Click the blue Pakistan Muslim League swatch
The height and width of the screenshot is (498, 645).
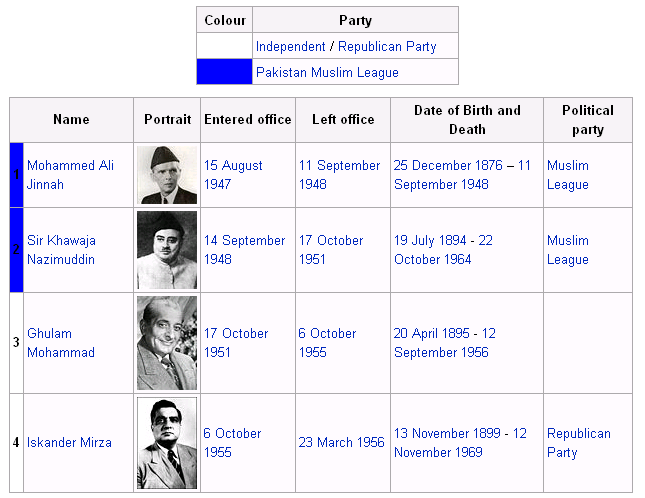point(225,72)
